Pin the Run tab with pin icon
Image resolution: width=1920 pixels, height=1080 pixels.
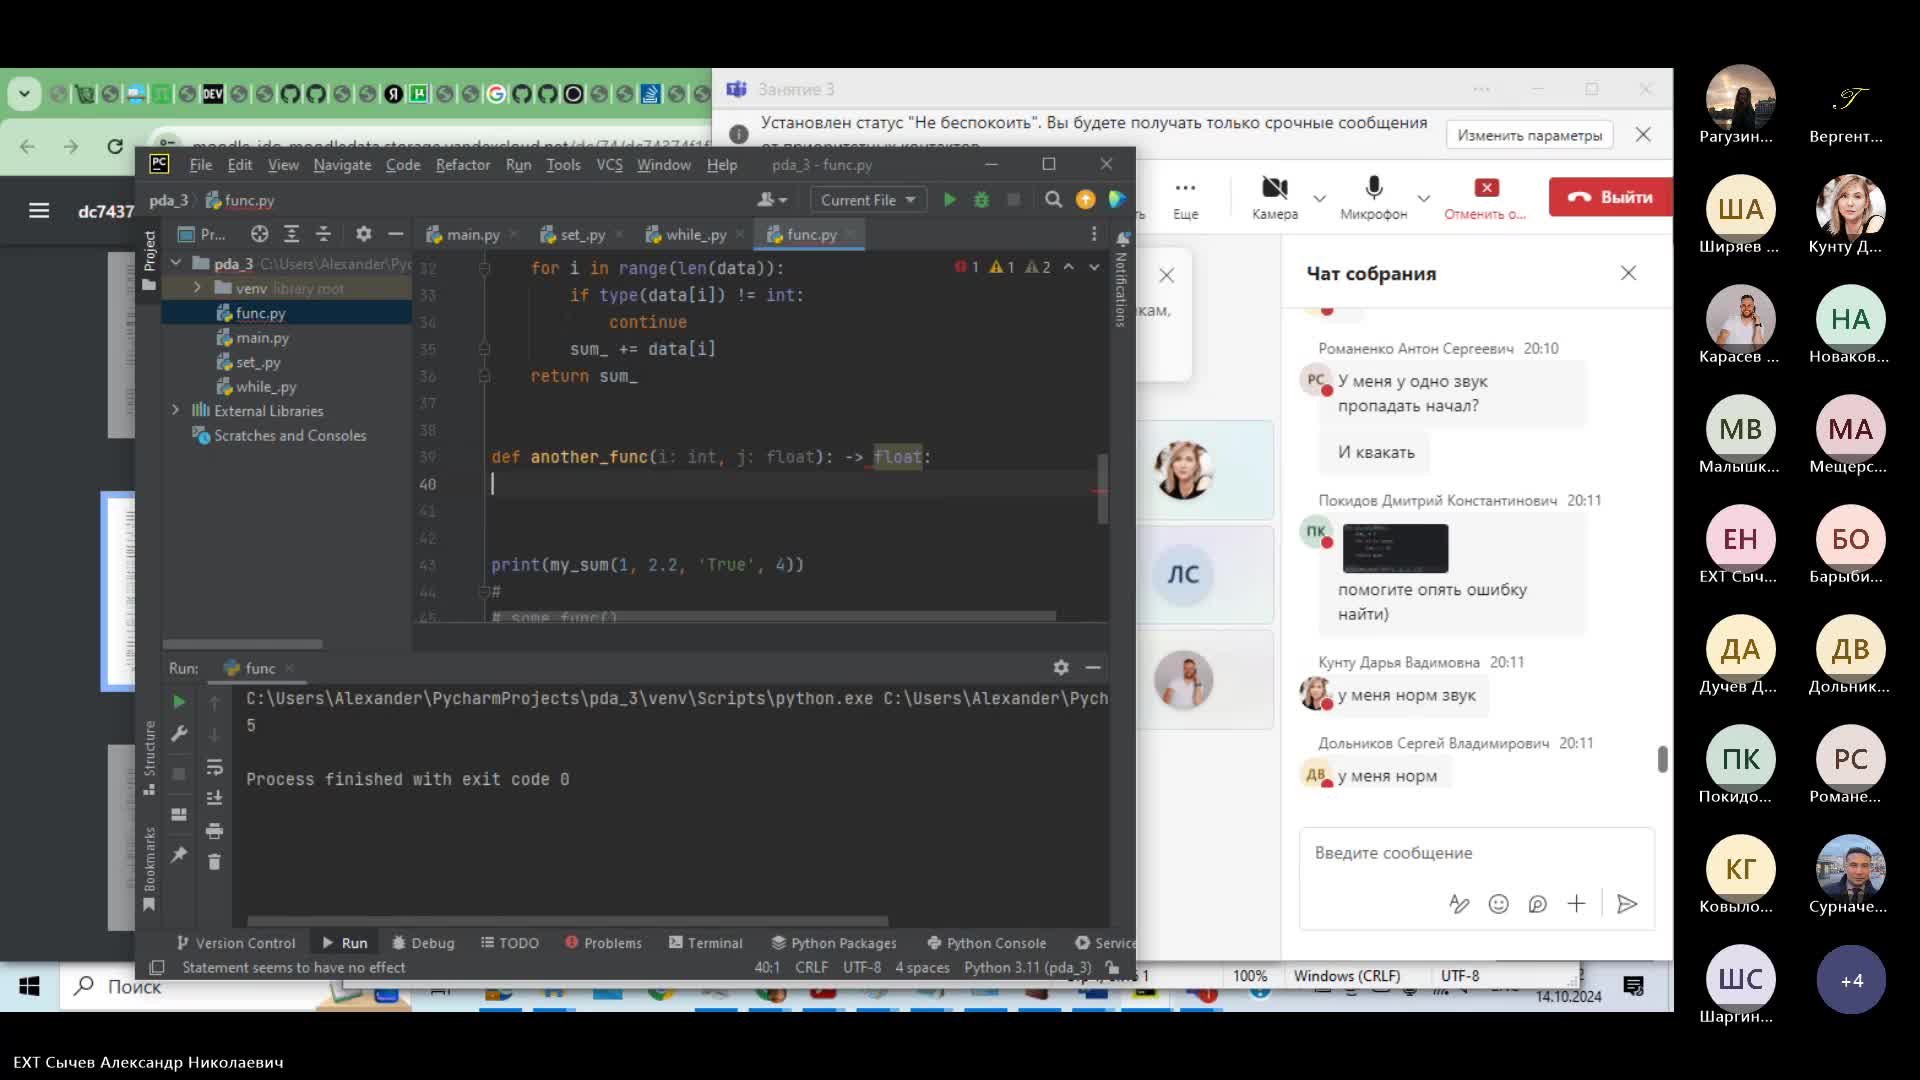[179, 854]
